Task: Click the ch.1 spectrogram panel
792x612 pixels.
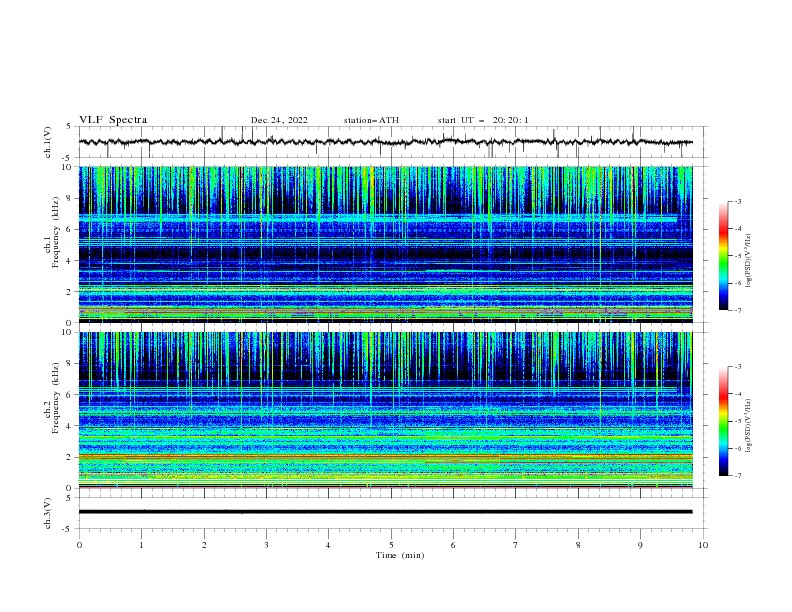Action: coord(386,244)
